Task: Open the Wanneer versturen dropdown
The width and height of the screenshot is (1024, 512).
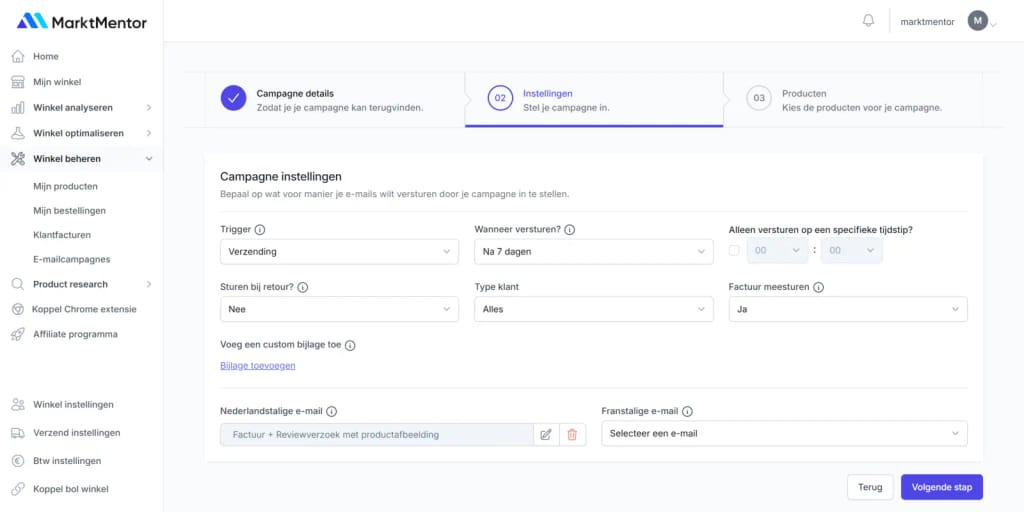Action: pos(593,252)
